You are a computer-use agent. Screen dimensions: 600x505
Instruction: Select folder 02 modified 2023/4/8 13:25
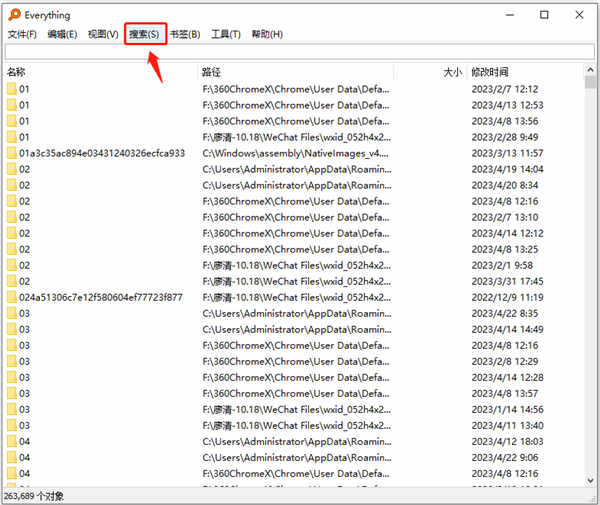click(x=18, y=249)
